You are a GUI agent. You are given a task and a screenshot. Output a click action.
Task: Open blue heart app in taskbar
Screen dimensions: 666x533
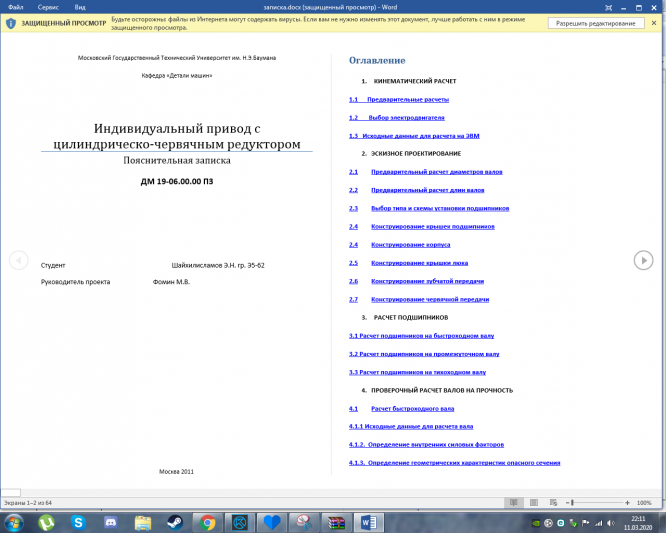pos(272,523)
